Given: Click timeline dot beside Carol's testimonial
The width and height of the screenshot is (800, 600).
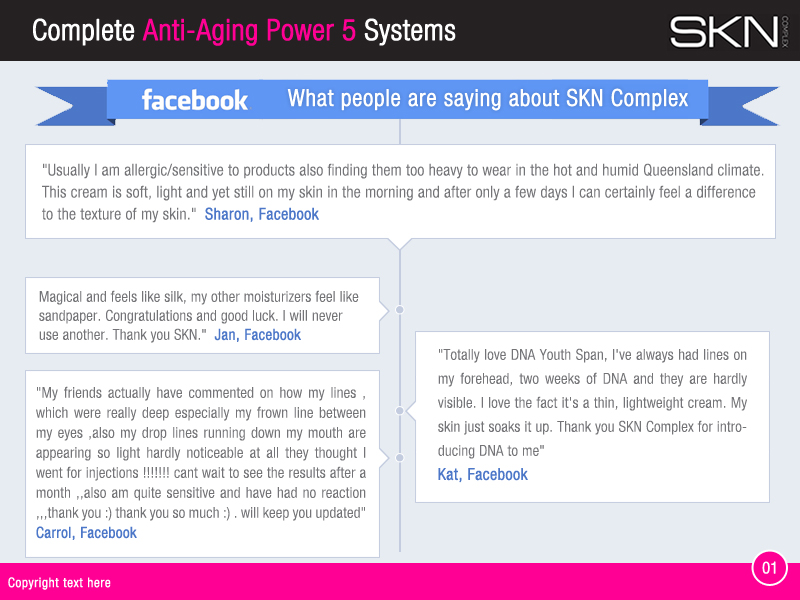Looking at the screenshot, I should tap(400, 458).
